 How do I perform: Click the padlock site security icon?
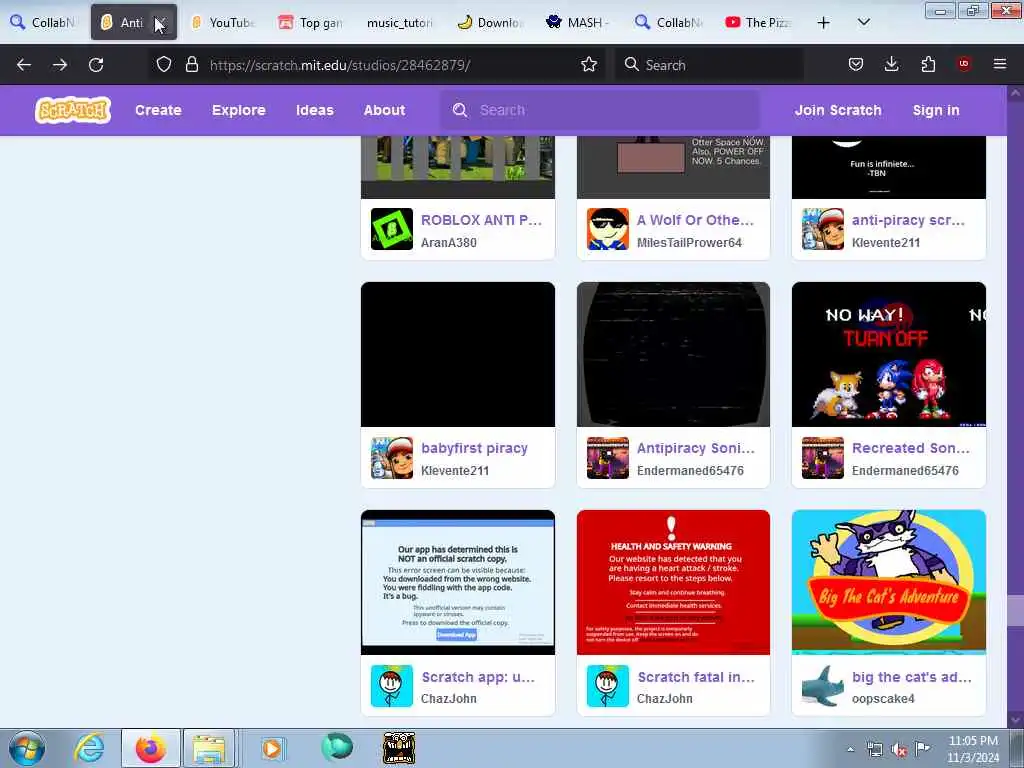tap(191, 65)
